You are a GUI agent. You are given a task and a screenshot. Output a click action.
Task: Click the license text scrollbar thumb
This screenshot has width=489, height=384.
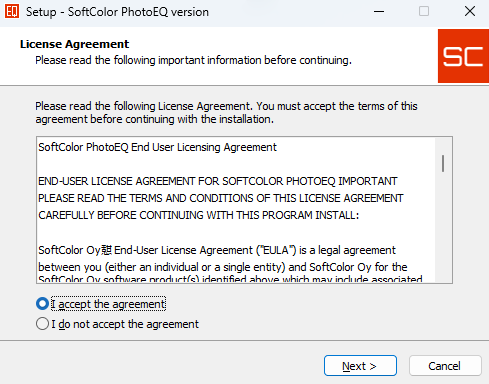pyautogui.click(x=443, y=163)
